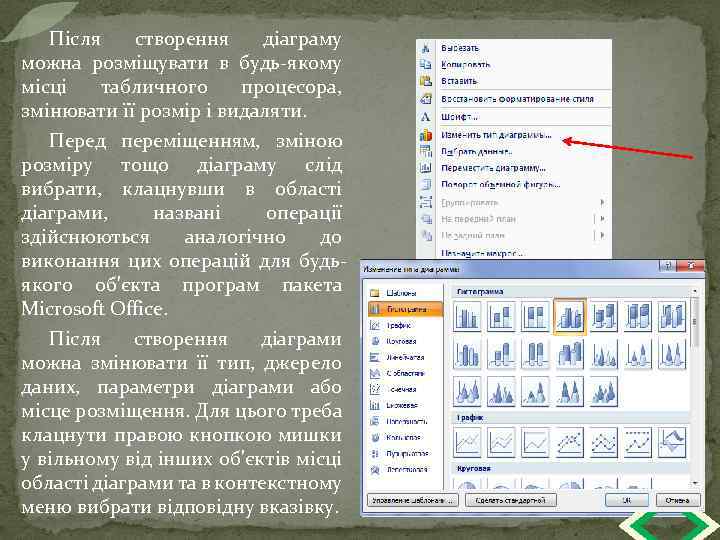Image resolution: width=720 pixels, height=540 pixels.
Task: Pick the last 3-D column thumbnail in first row
Action: pos(672,316)
